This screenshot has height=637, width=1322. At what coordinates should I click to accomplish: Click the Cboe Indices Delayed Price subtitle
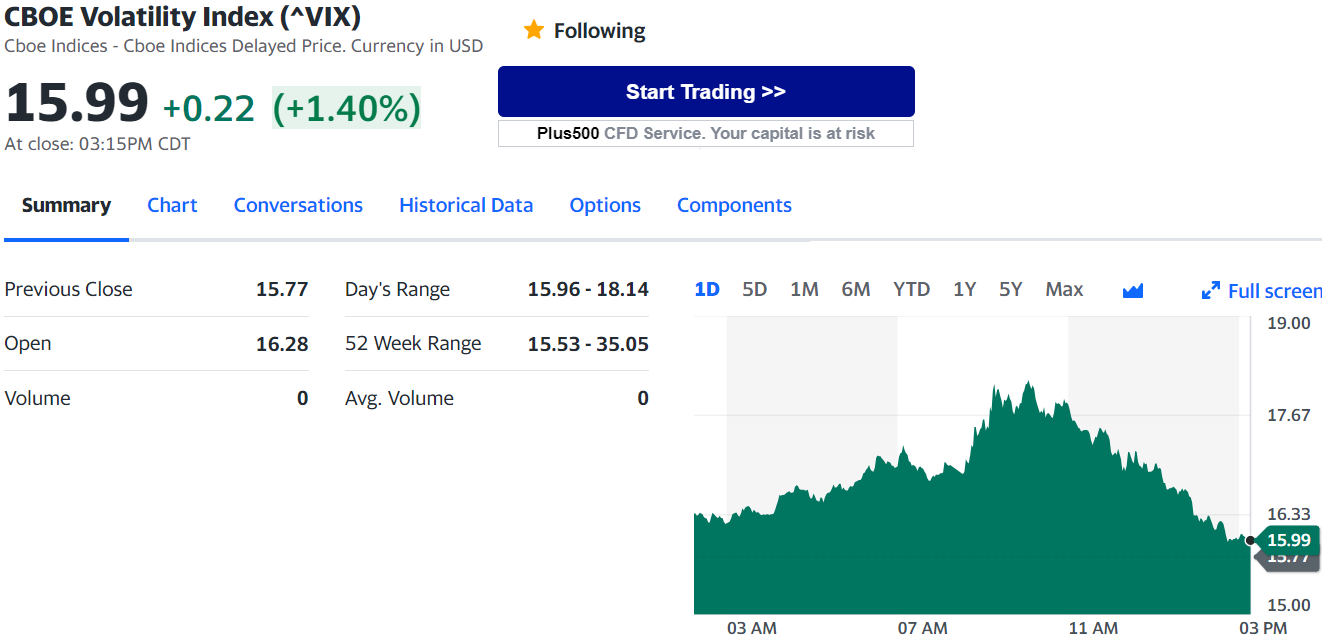coord(243,46)
